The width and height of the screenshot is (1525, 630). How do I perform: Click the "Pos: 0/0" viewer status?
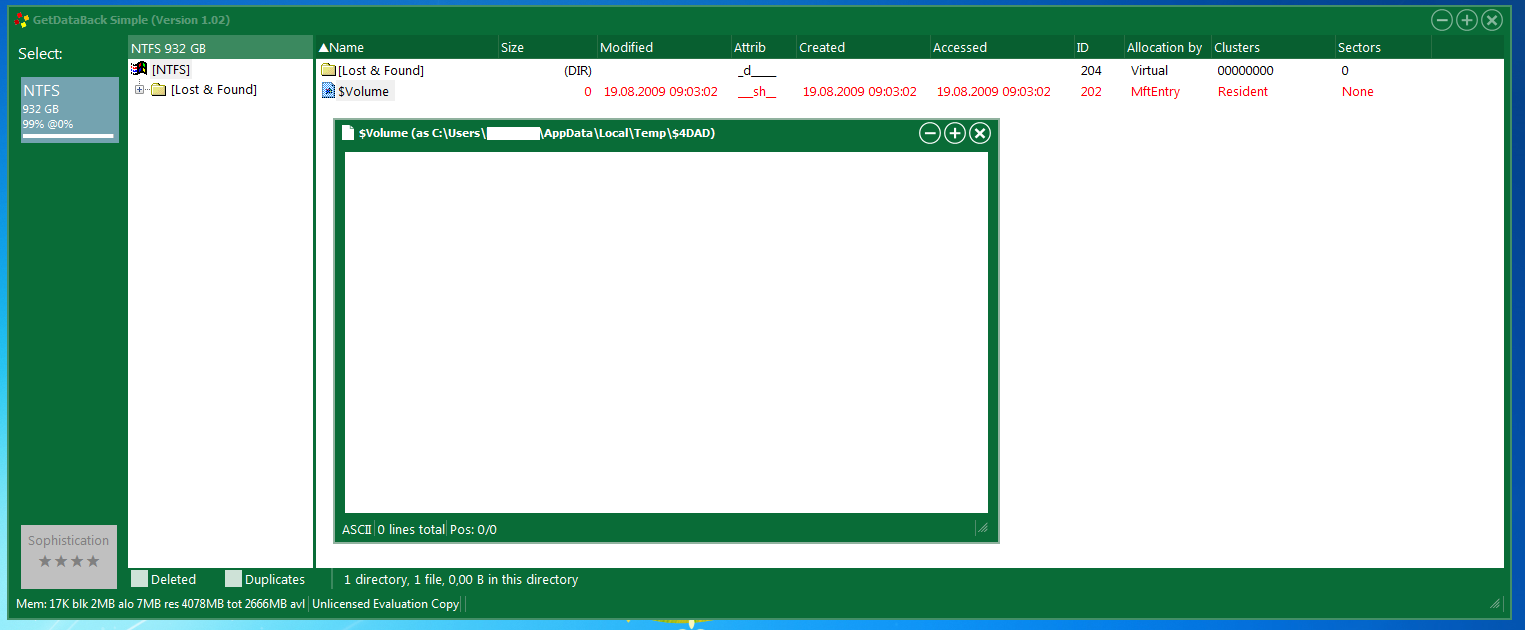pos(473,529)
